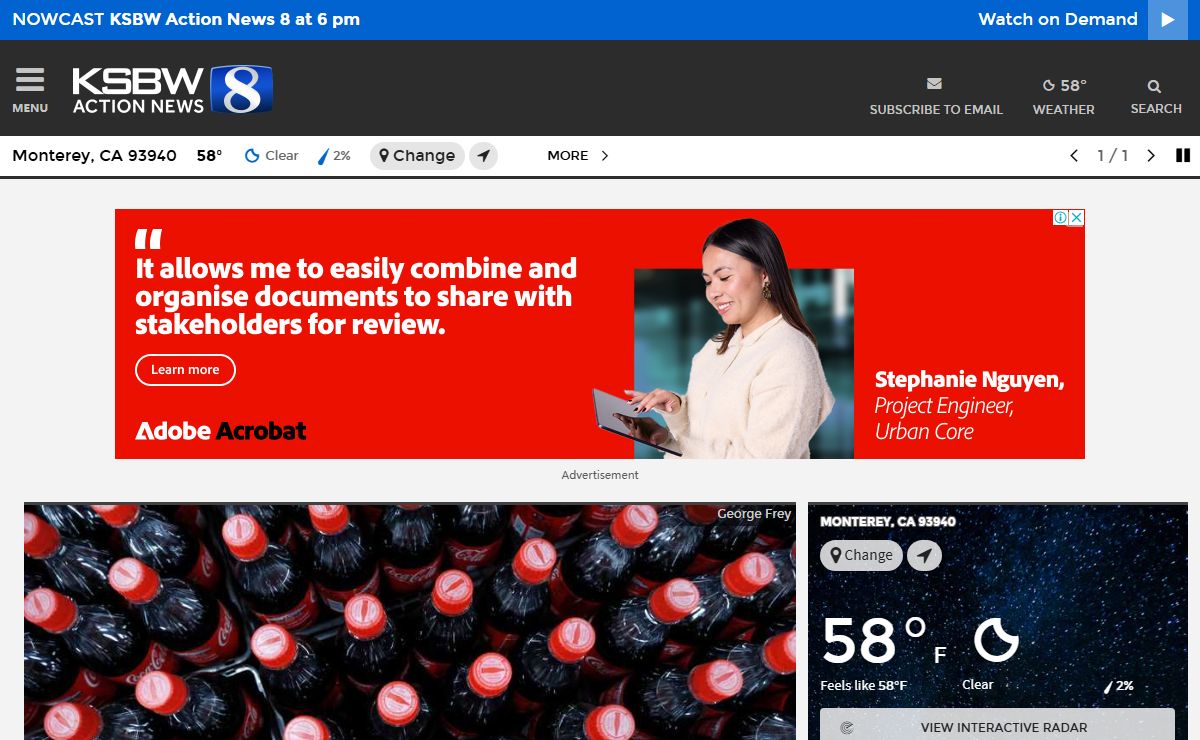Screen dimensions: 1200x740
Task: Click Change location in weather ticker bar
Action: (x=417, y=156)
